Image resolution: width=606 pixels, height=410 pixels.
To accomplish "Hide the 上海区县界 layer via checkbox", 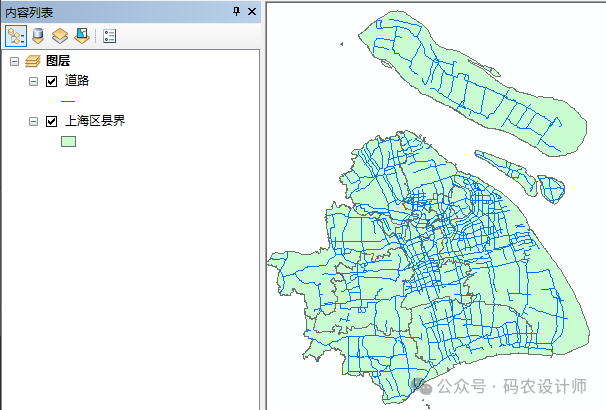I will [52, 122].
